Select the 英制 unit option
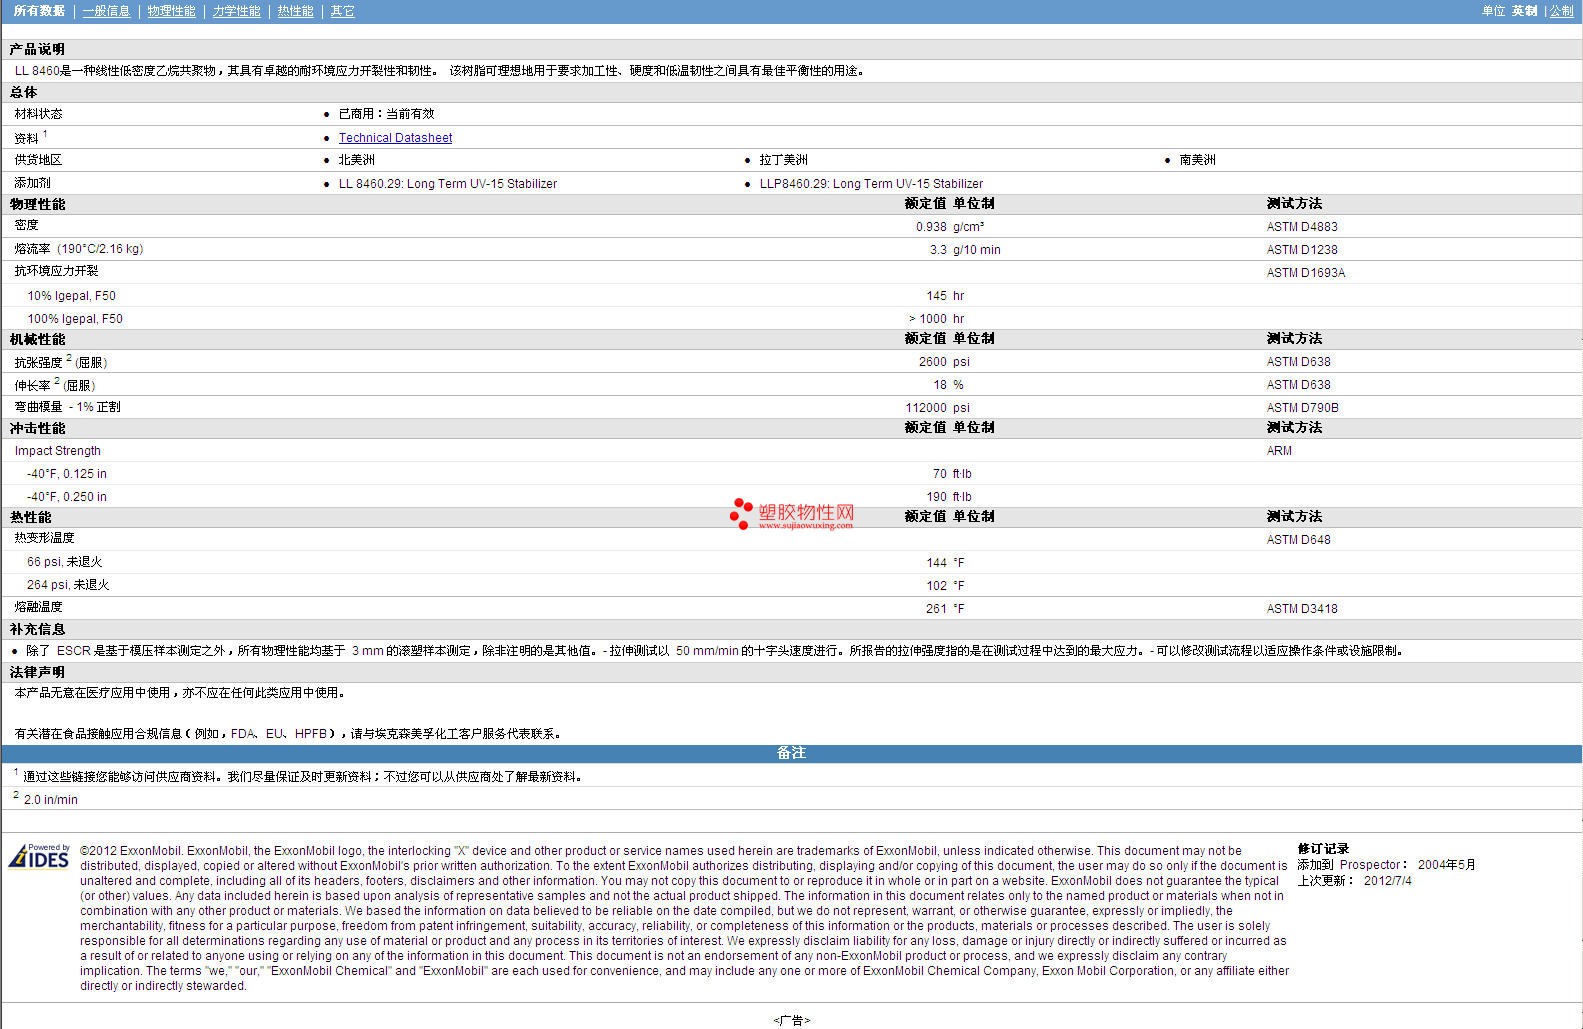1583x1029 pixels. point(1524,11)
